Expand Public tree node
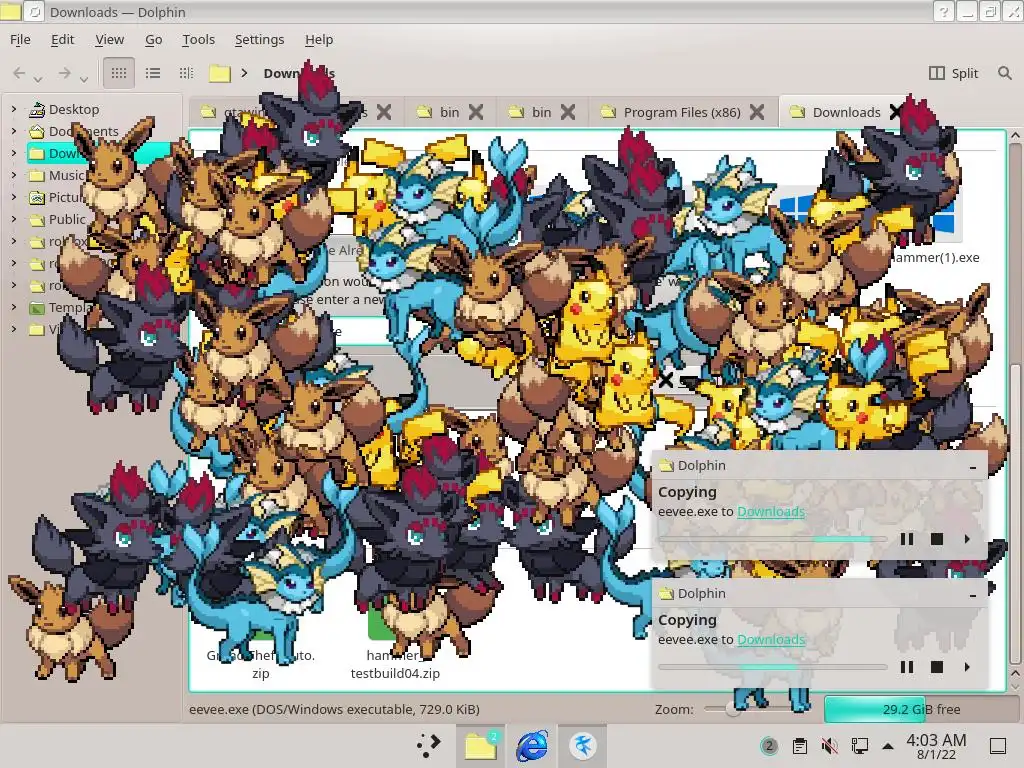 pyautogui.click(x=14, y=219)
